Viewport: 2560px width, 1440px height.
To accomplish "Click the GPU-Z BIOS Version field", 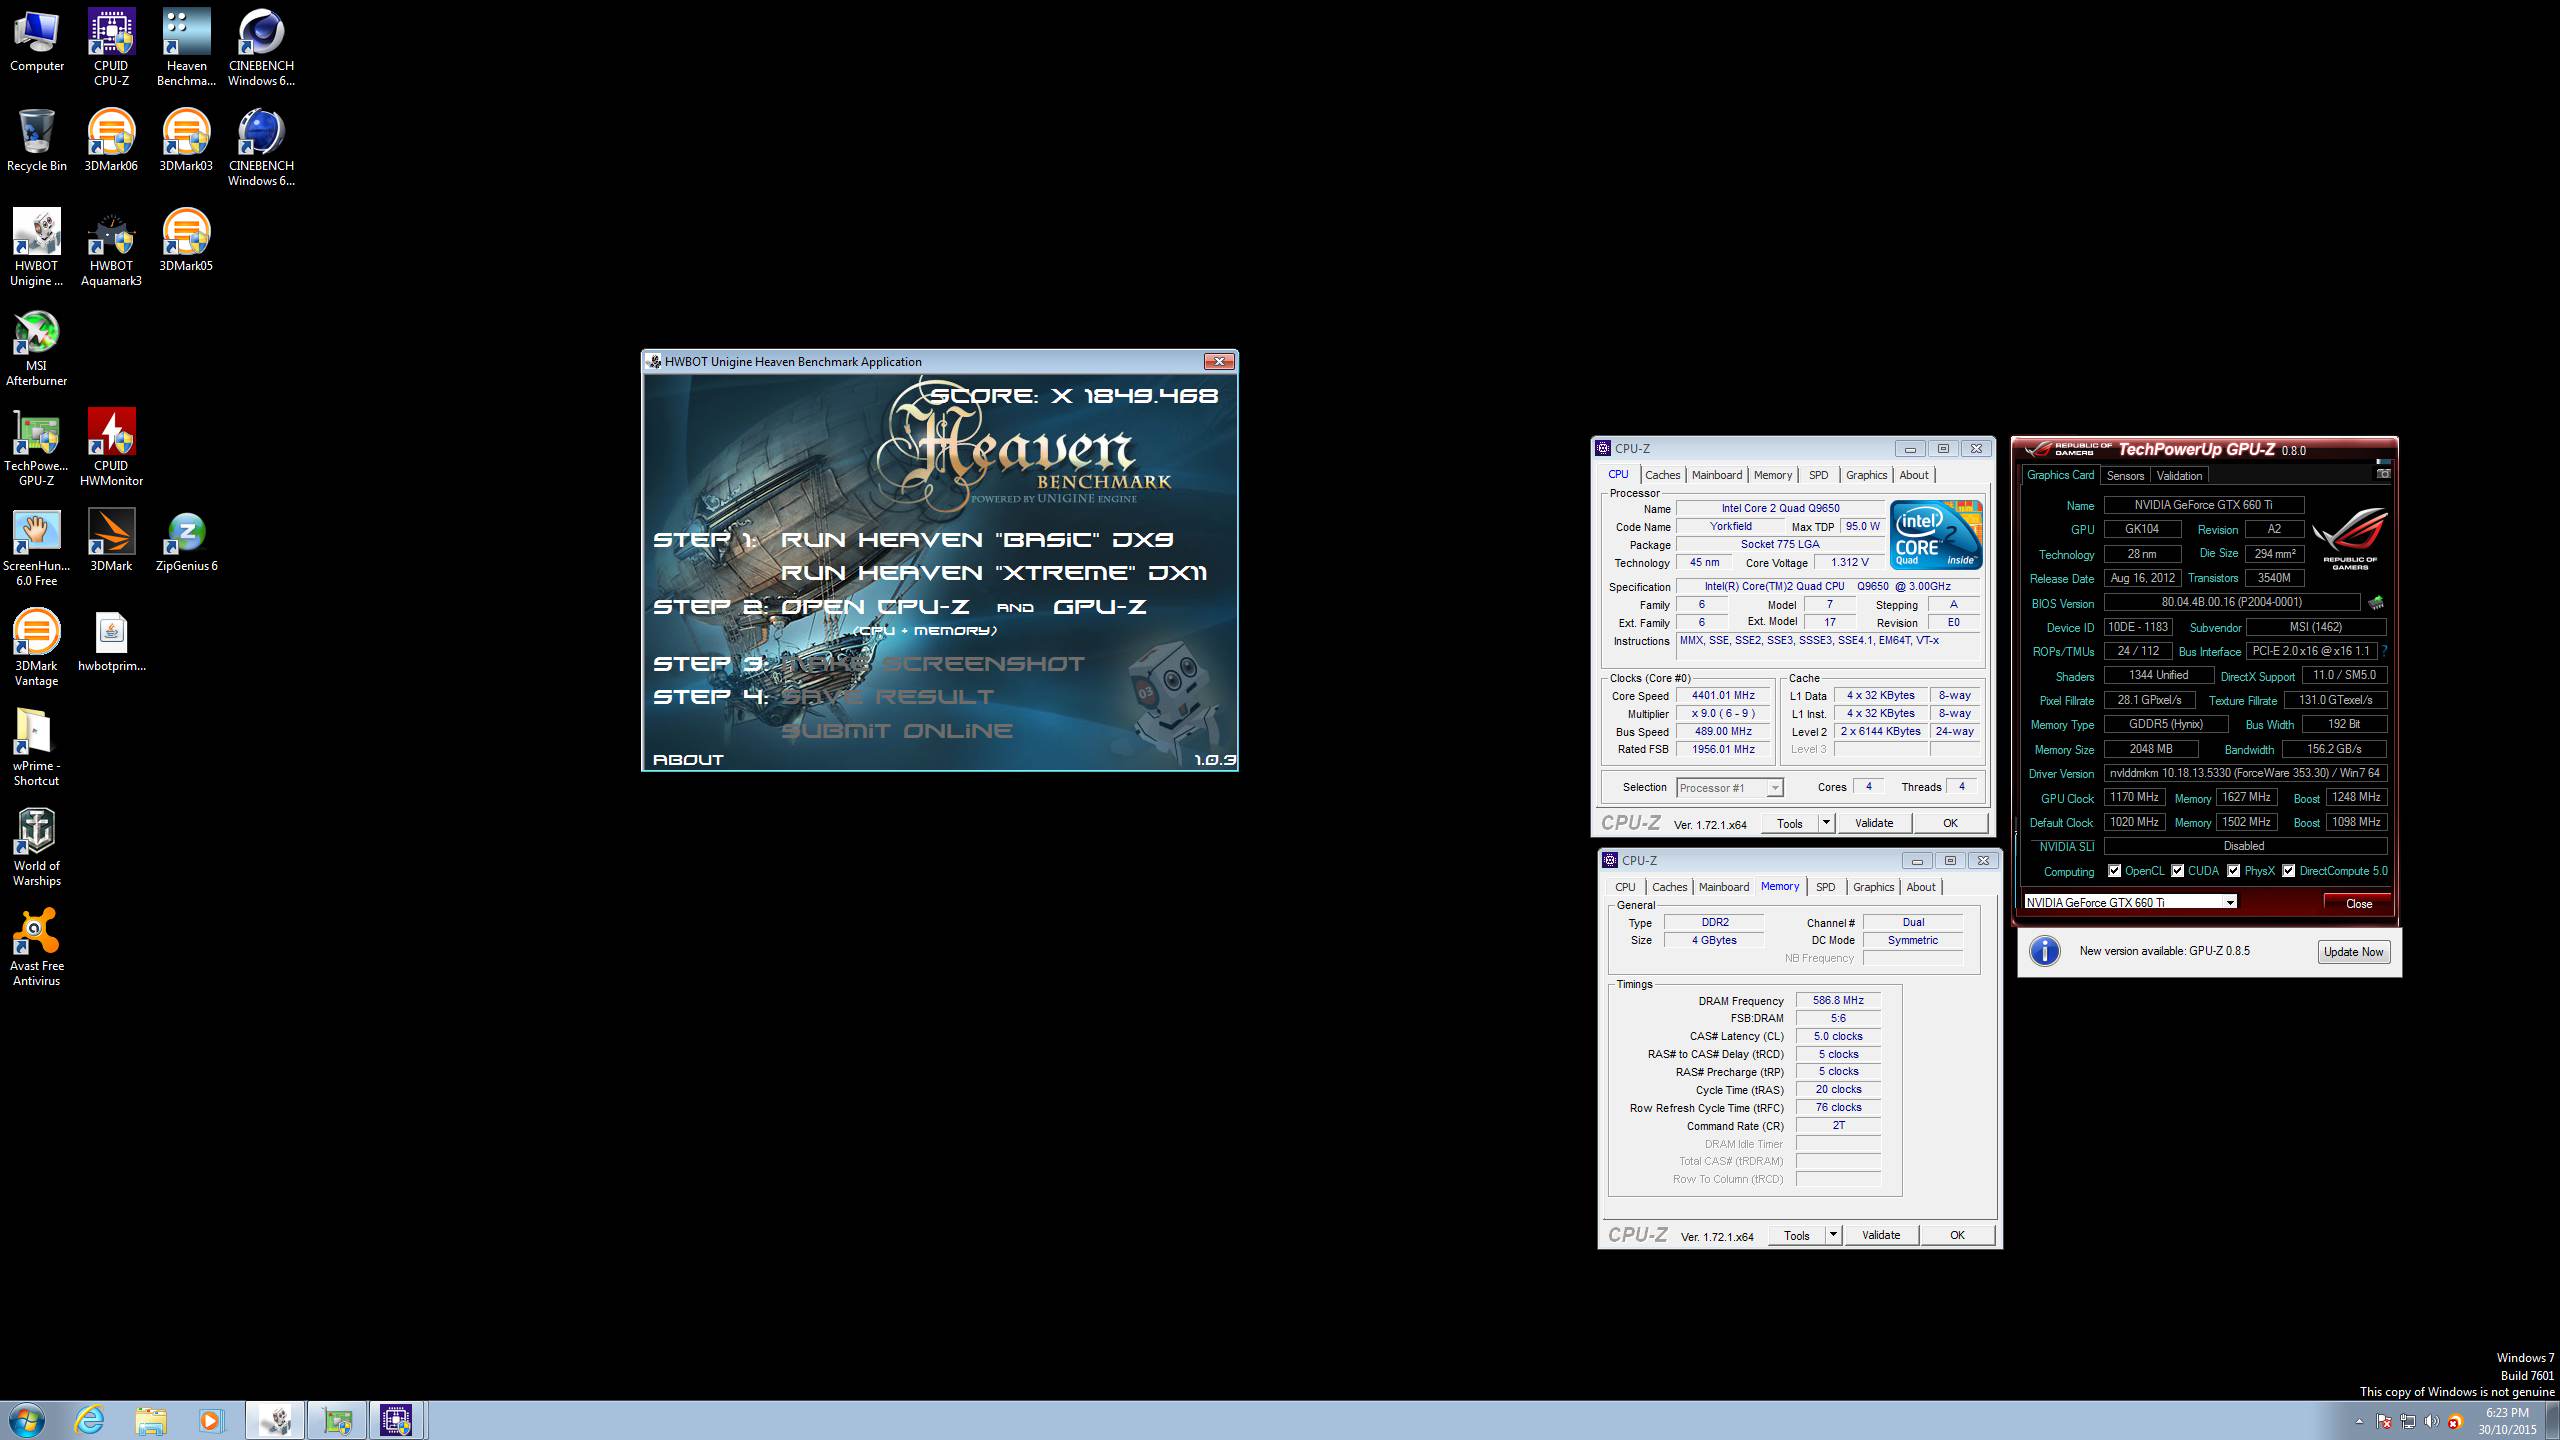I will pyautogui.click(x=2232, y=602).
